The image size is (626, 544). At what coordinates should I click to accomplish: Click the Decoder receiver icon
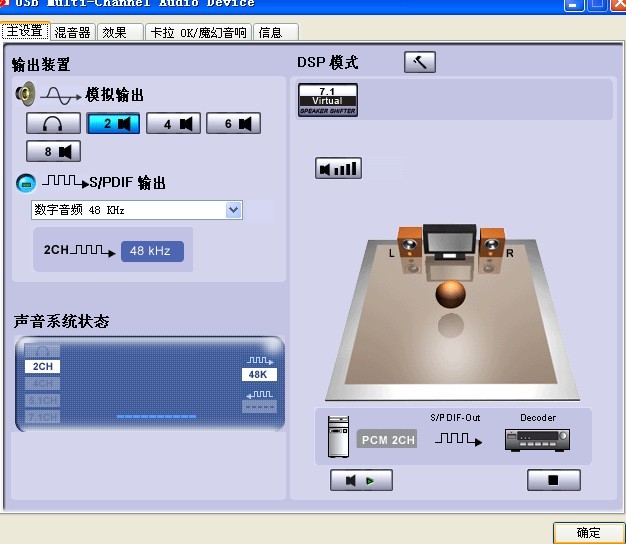[x=537, y=440]
